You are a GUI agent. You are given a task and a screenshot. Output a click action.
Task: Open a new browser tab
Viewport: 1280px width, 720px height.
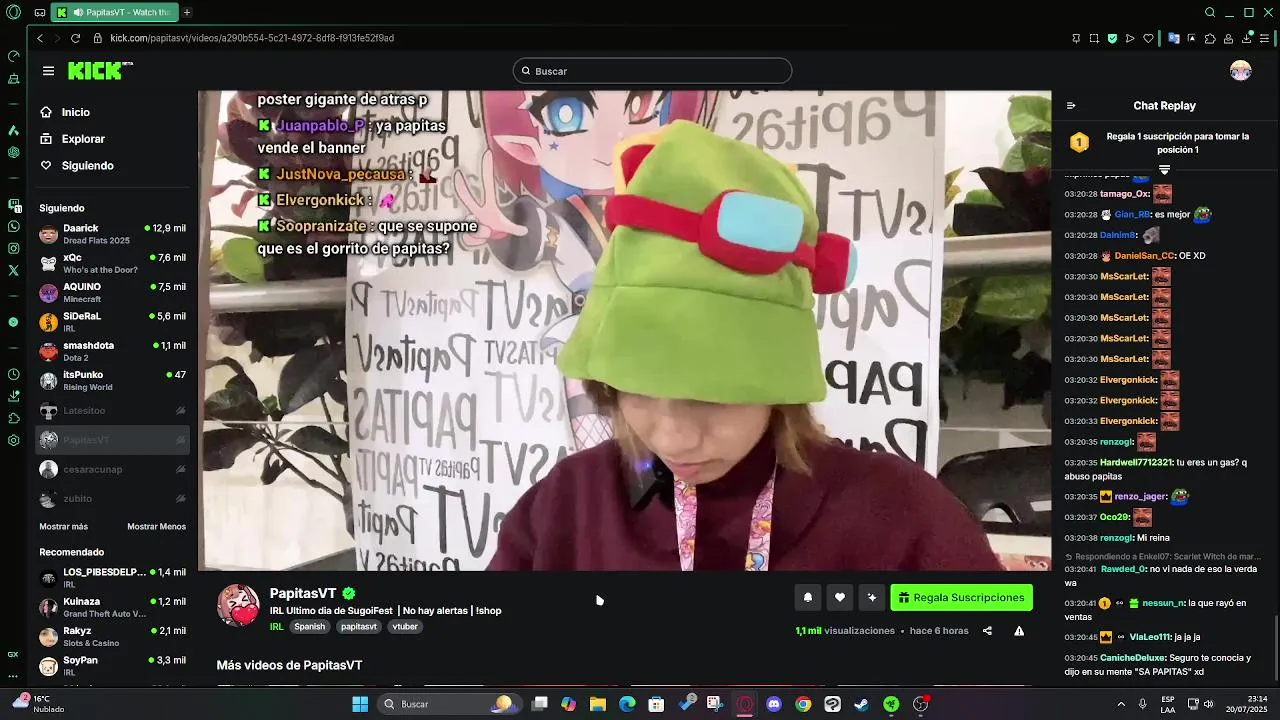(x=187, y=12)
